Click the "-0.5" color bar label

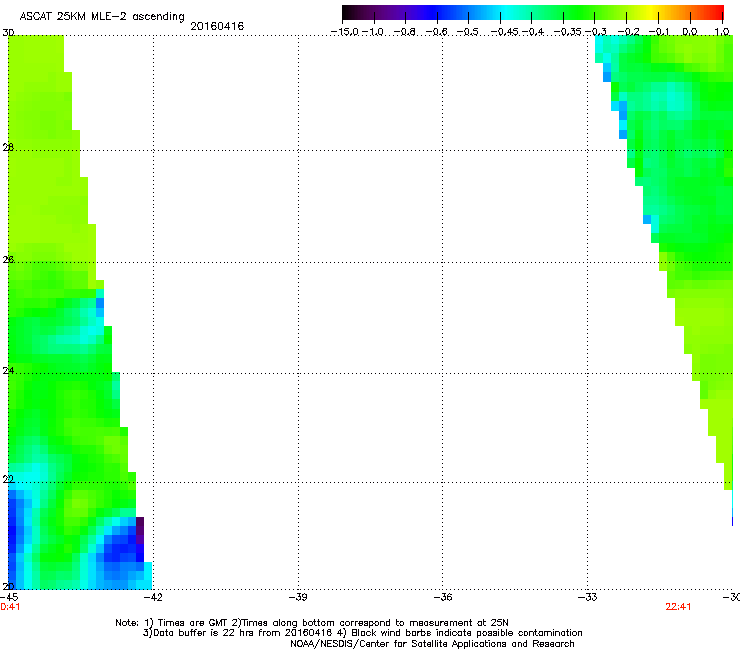468,32
